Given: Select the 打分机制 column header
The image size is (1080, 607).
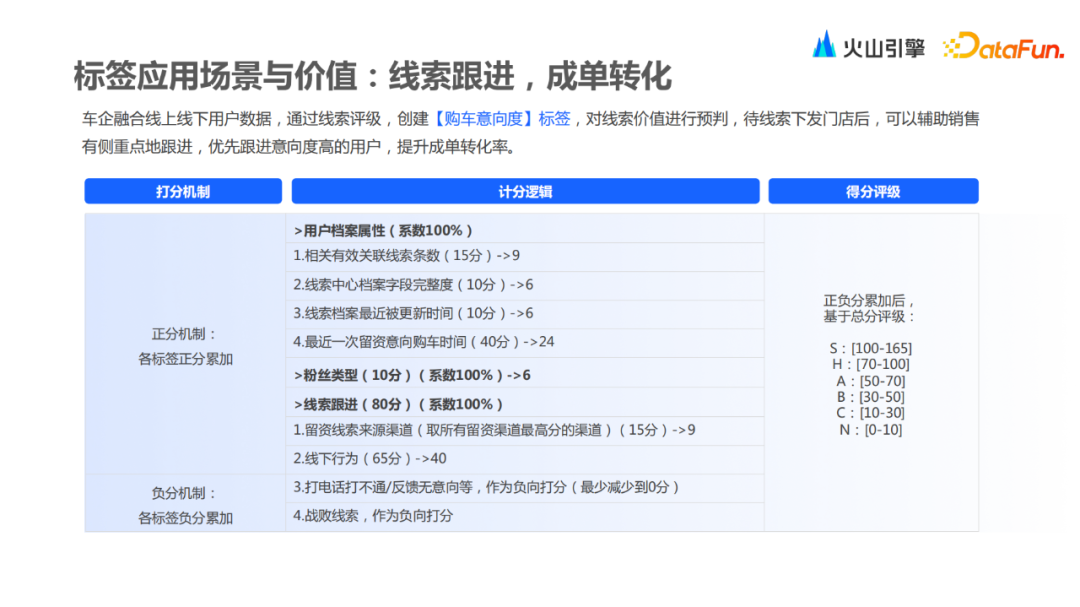Looking at the screenshot, I should click(x=183, y=191).
